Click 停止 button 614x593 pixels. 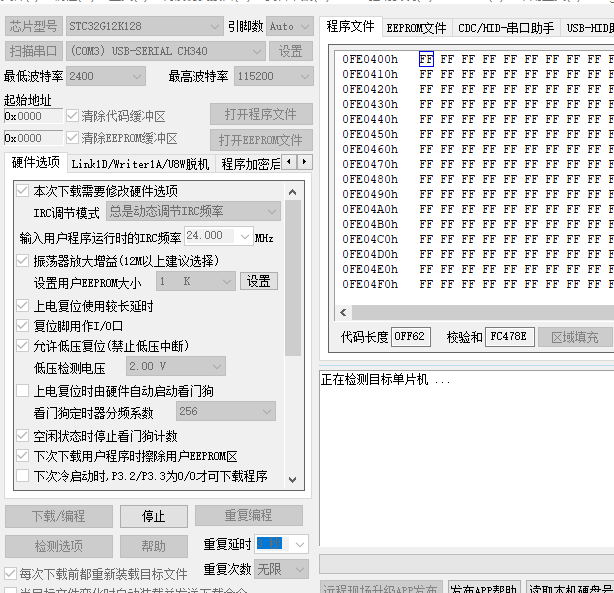coord(154,516)
